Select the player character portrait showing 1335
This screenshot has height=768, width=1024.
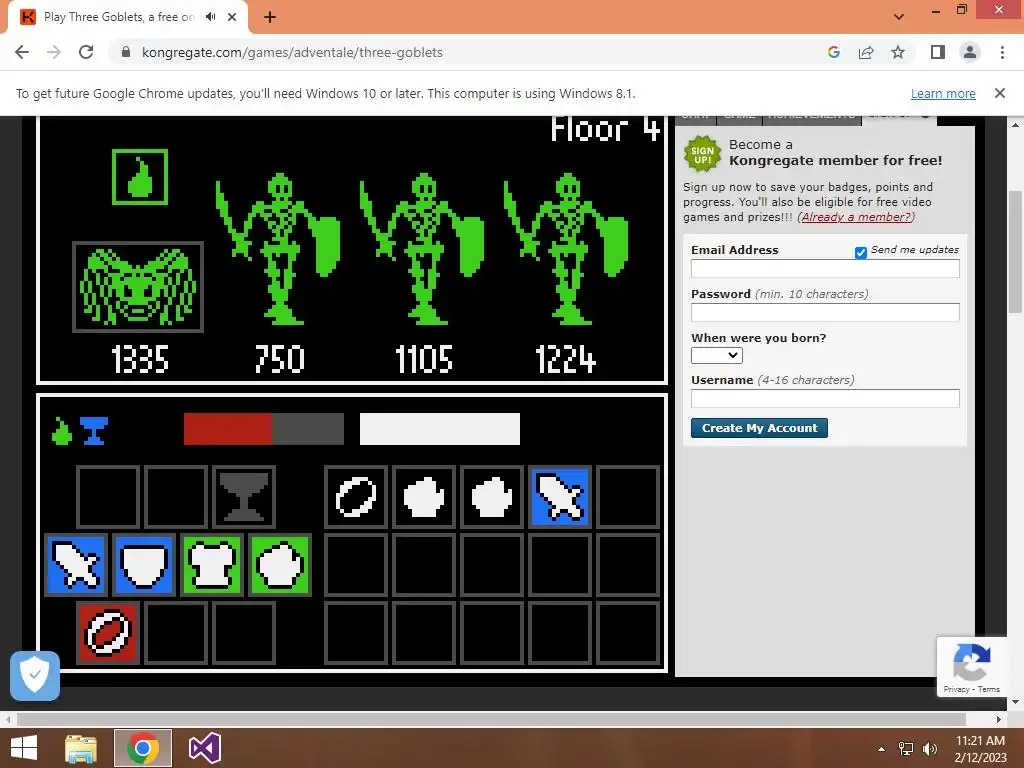pyautogui.click(x=138, y=287)
